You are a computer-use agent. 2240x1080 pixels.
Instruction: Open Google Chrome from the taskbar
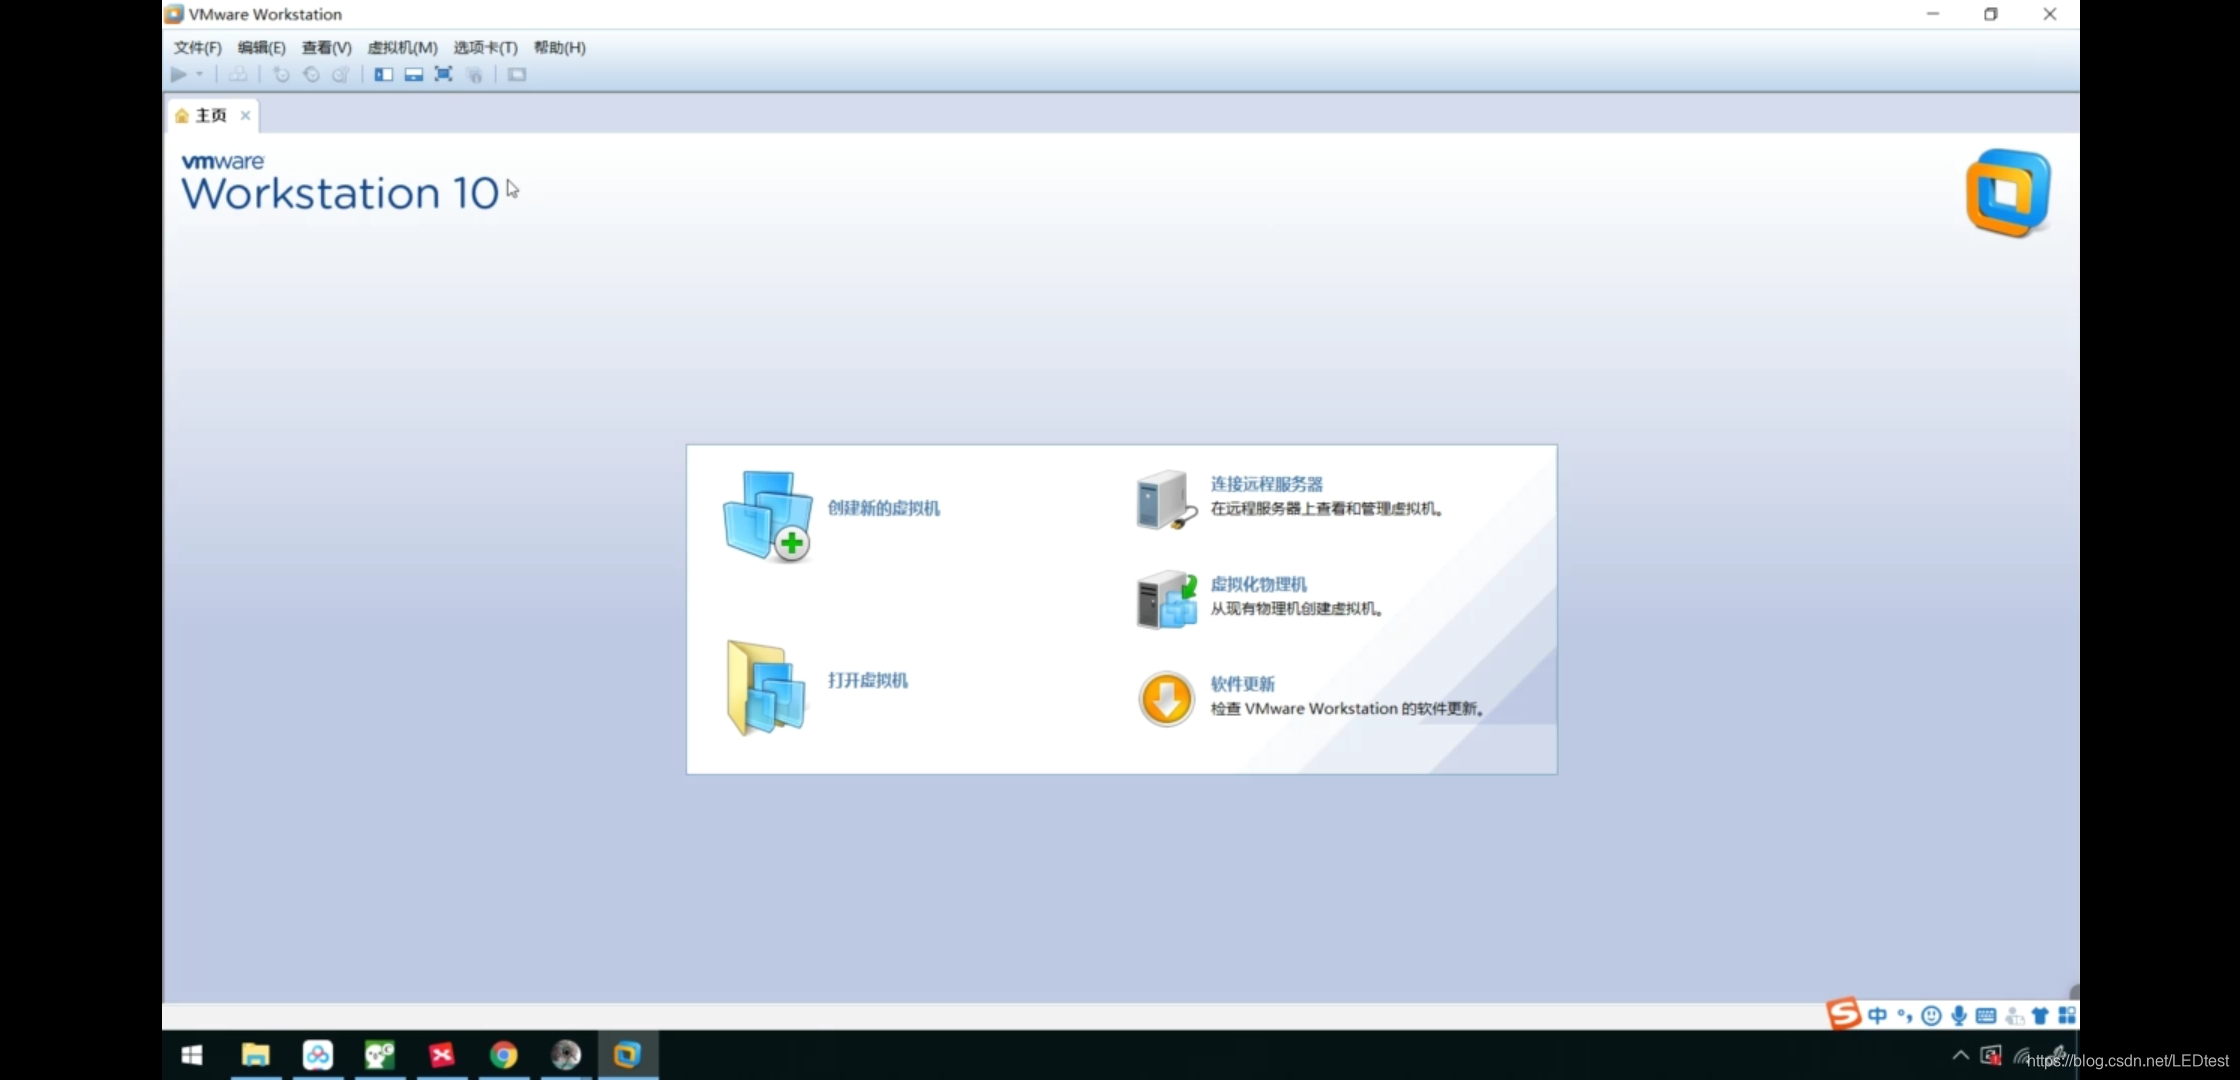pos(504,1055)
